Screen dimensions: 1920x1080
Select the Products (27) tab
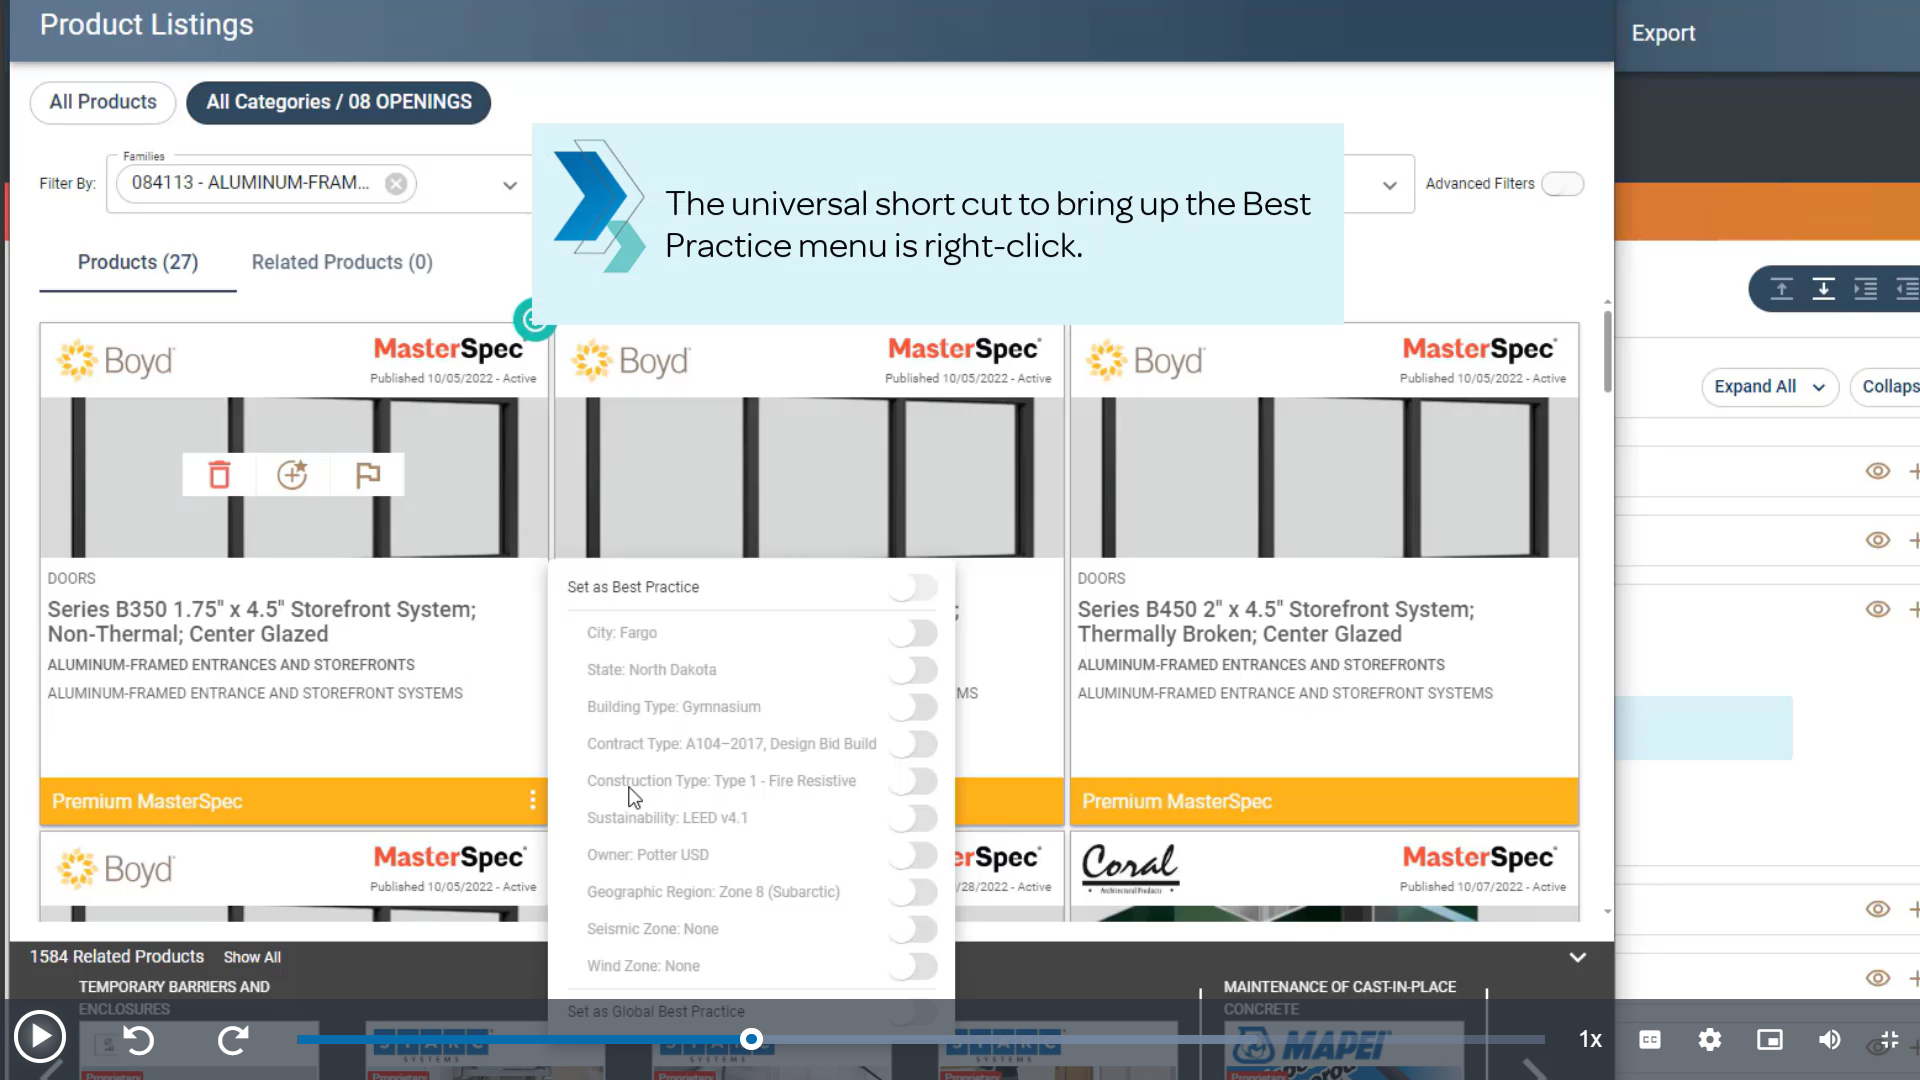[138, 262]
